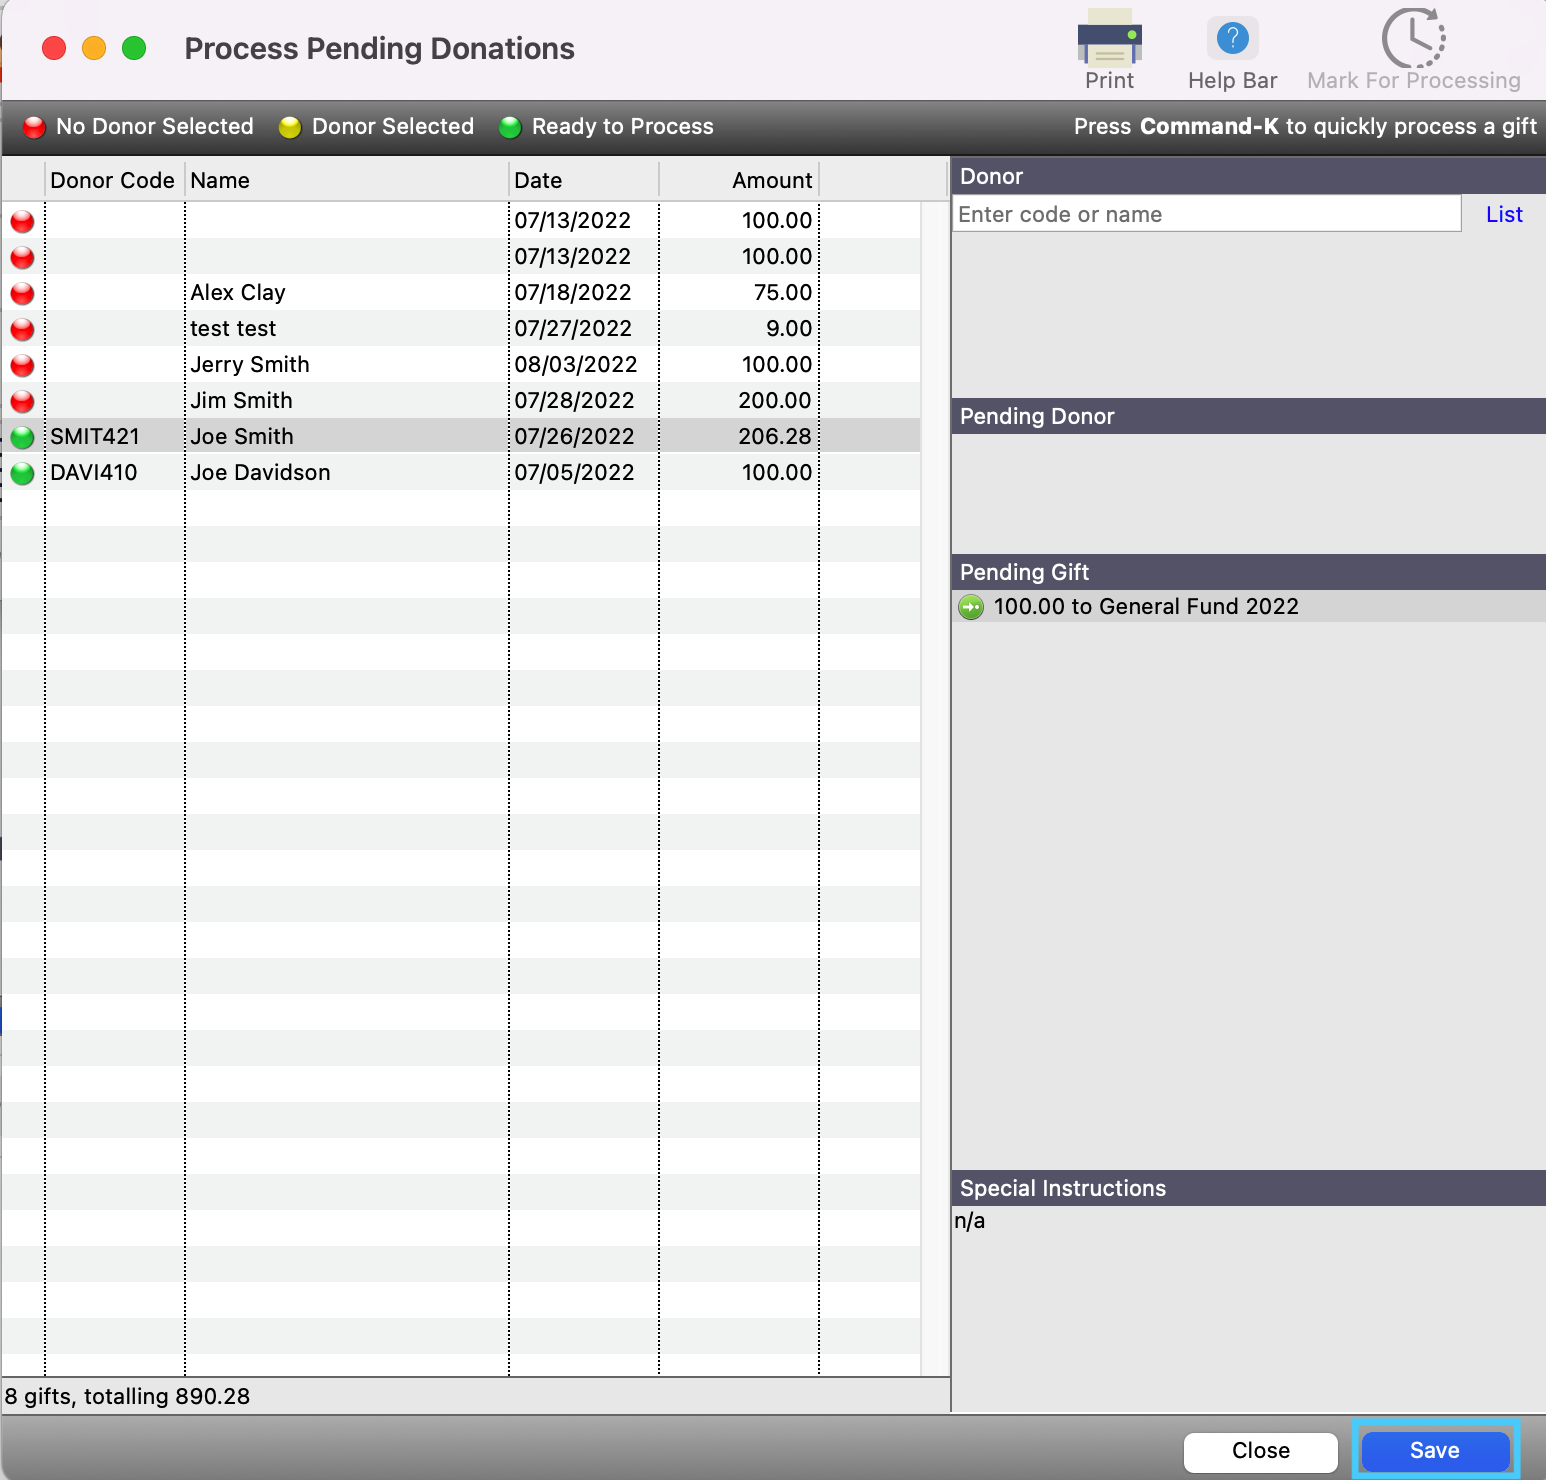The image size is (1546, 1480).
Task: Select the 100.00 to General Fund 2022 gift
Action: tap(1145, 607)
